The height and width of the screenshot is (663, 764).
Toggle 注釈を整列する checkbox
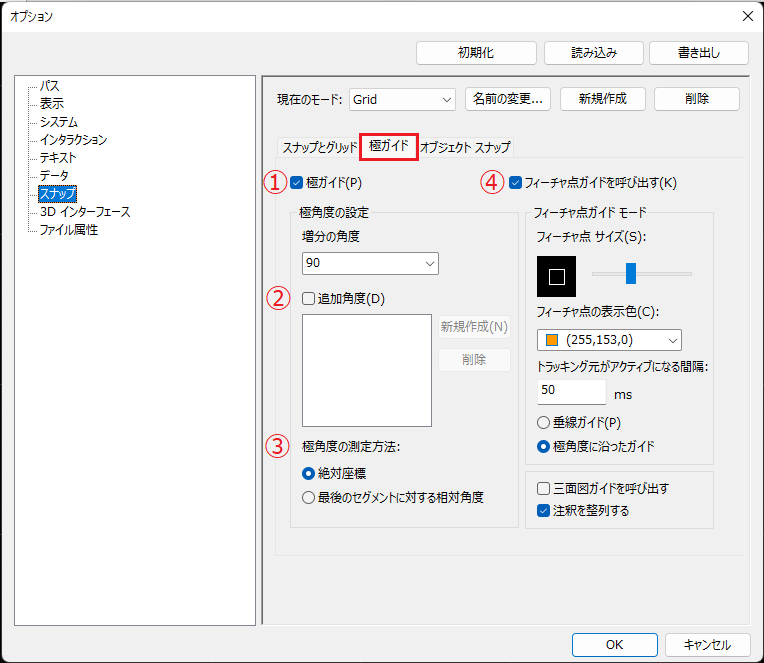[544, 510]
